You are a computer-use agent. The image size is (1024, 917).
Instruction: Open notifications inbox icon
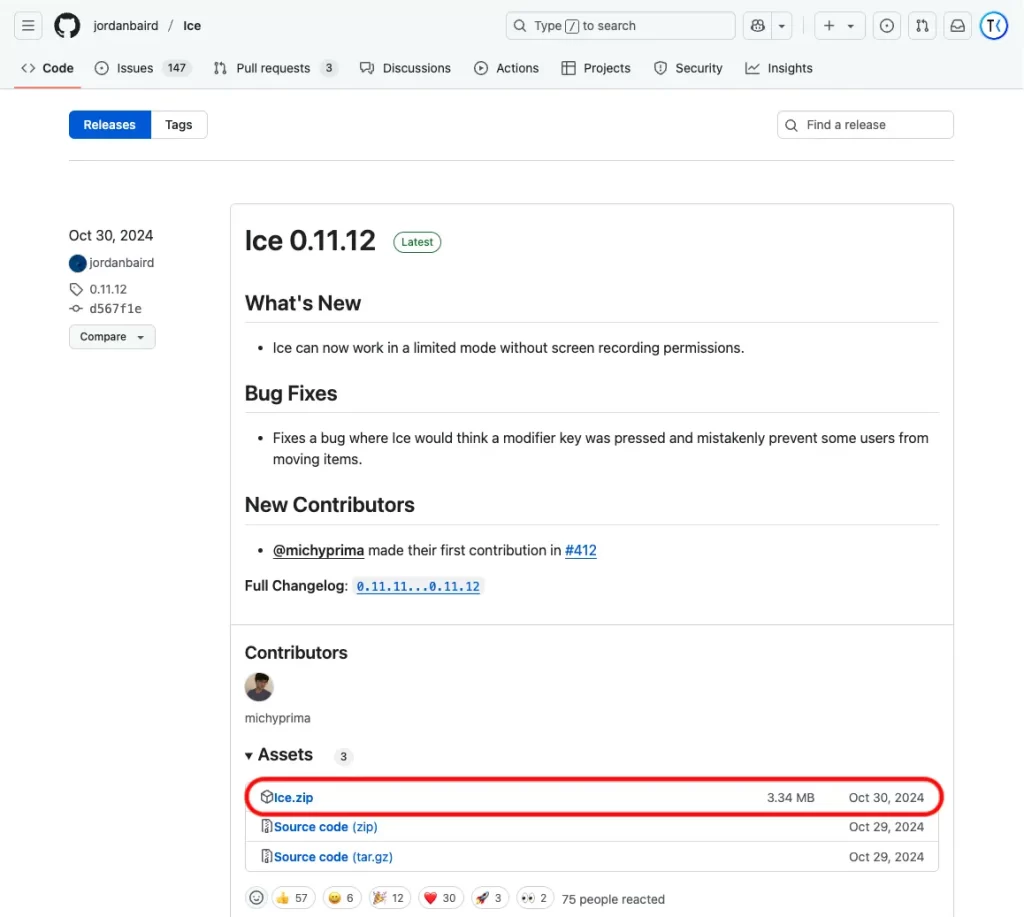tap(957, 25)
